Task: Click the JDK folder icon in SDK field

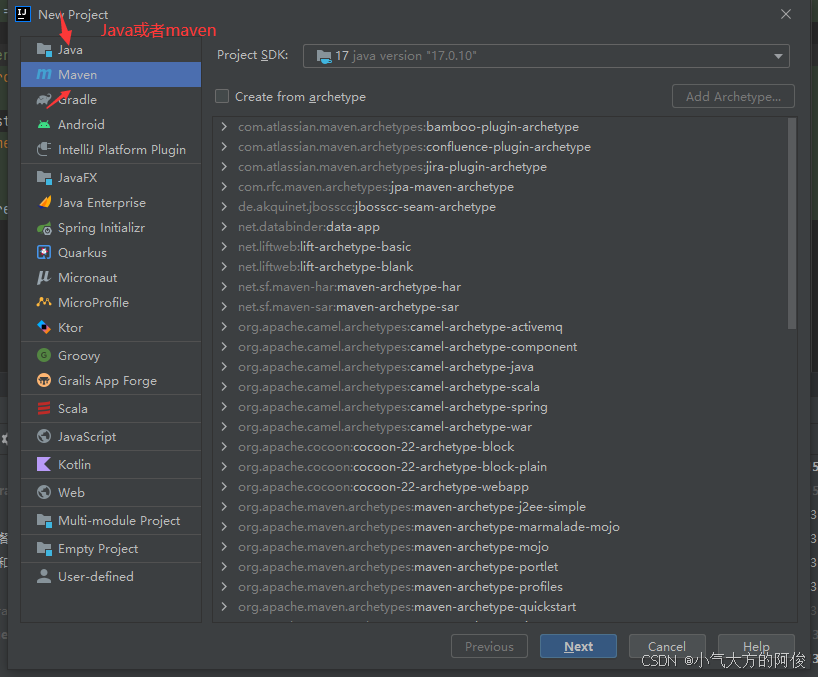Action: [x=324, y=56]
